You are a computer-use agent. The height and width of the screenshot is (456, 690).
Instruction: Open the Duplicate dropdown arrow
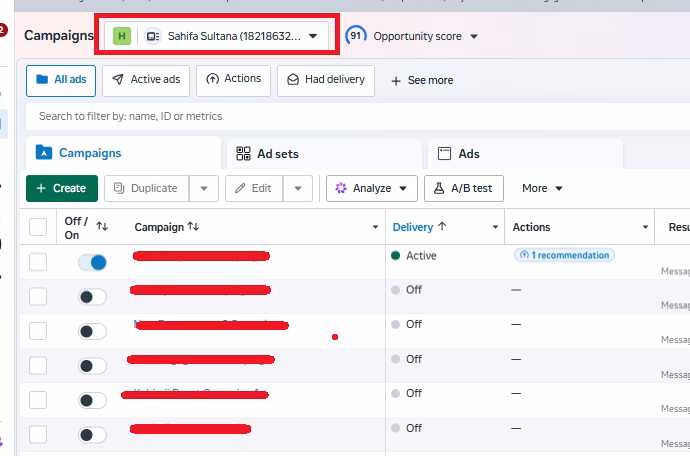[x=204, y=188]
